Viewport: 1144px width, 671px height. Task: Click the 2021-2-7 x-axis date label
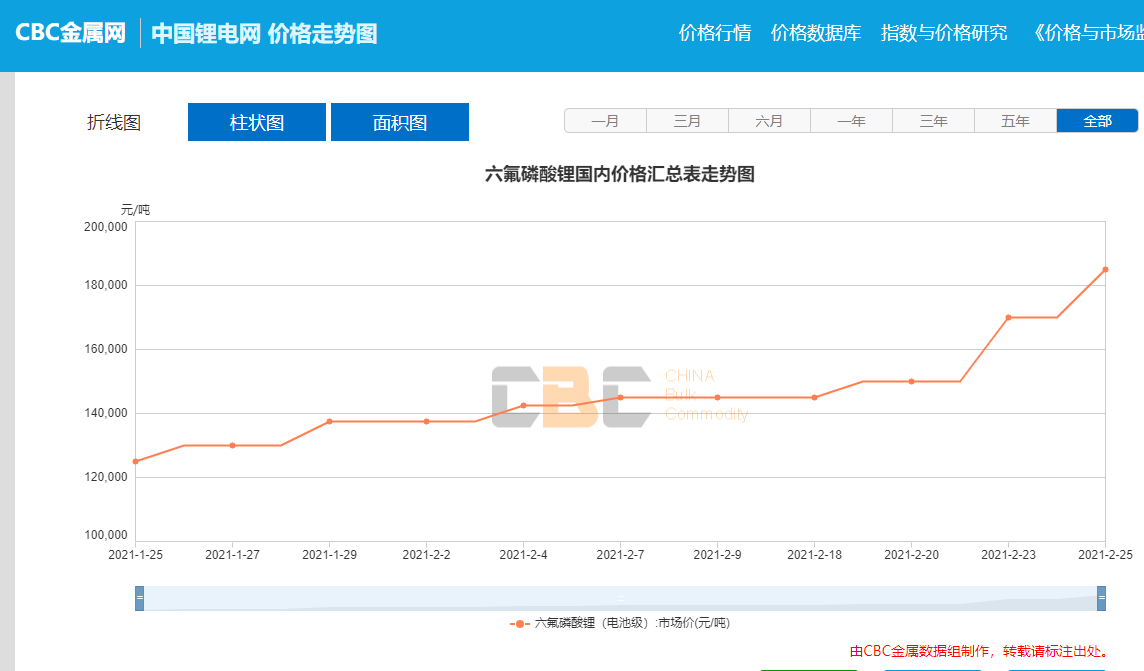click(620, 555)
